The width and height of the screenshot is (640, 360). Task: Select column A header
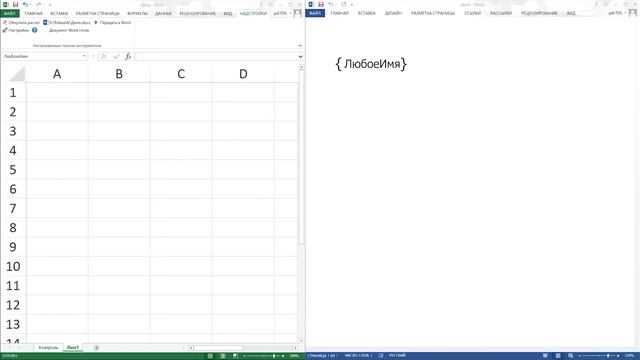pyautogui.click(x=57, y=74)
